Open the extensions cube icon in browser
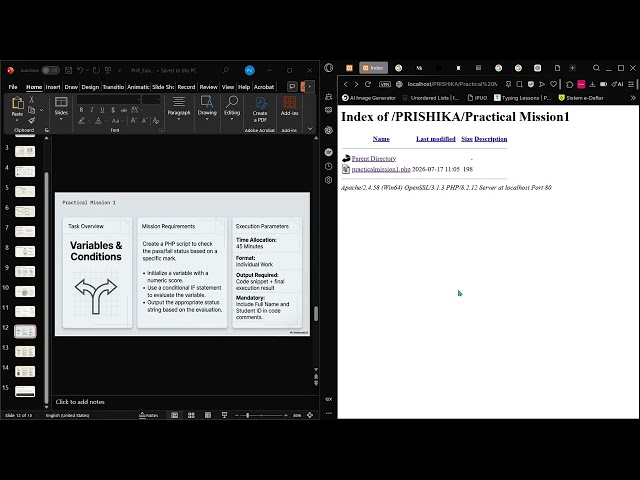 point(569,84)
